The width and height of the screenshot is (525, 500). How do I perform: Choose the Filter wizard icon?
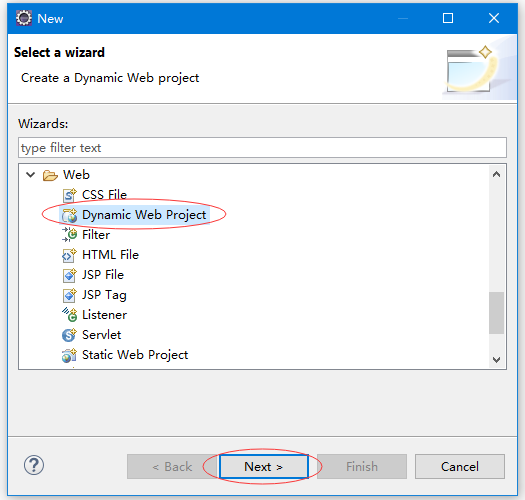(69, 235)
